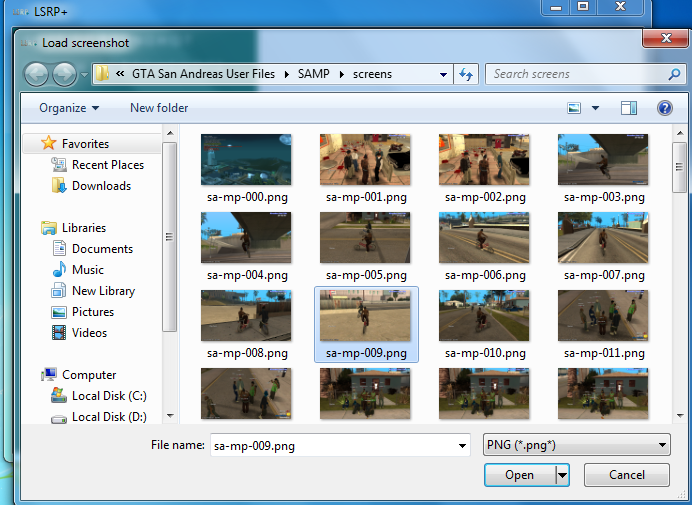This screenshot has width=692, height=505.
Task: Create a New folder
Action: pos(159,108)
